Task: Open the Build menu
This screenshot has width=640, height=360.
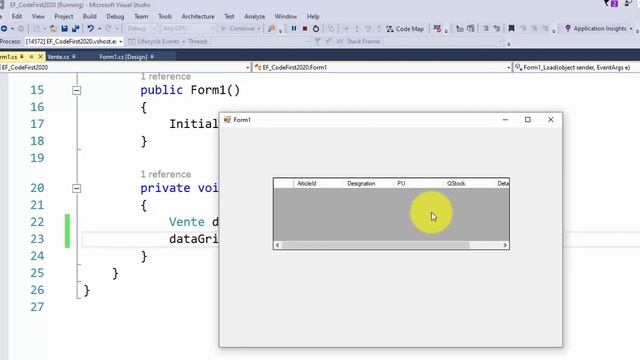Action: pyautogui.click(x=89, y=16)
